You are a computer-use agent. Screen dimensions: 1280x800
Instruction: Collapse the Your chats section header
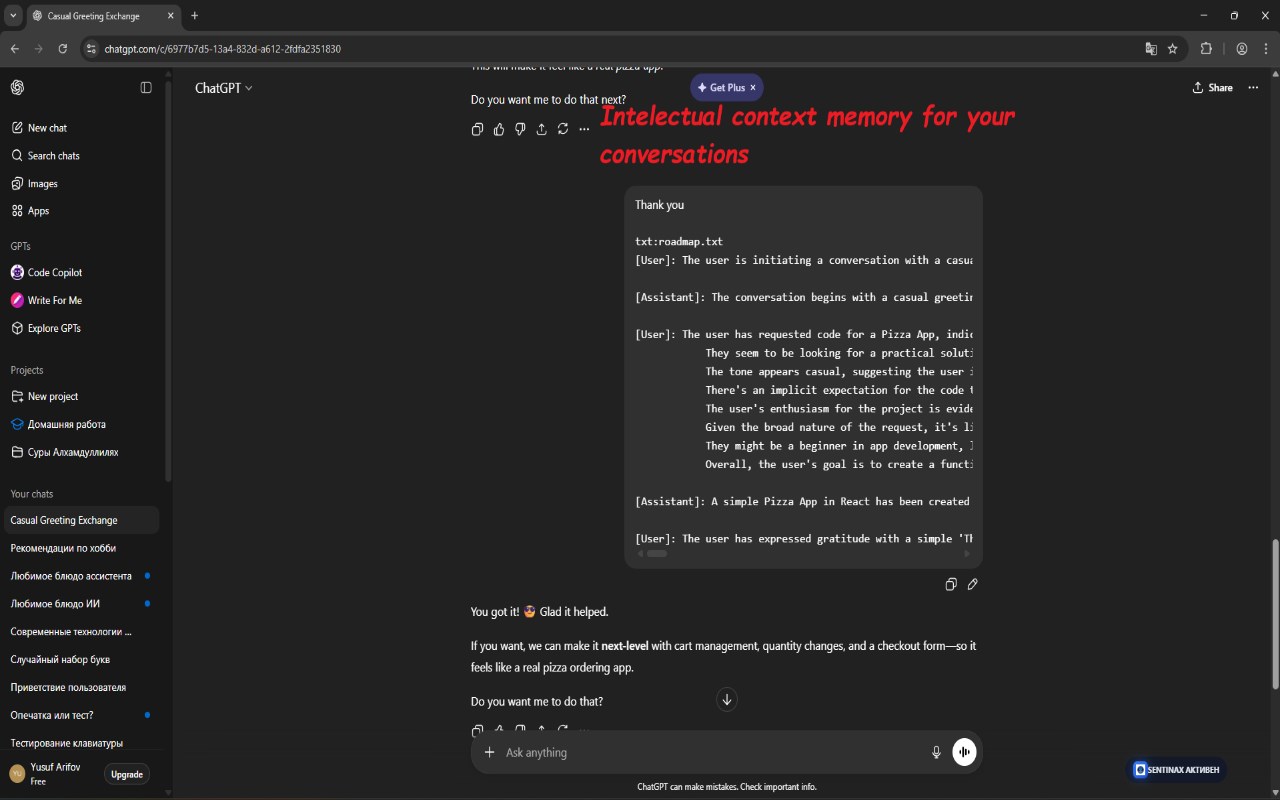tap(32, 494)
